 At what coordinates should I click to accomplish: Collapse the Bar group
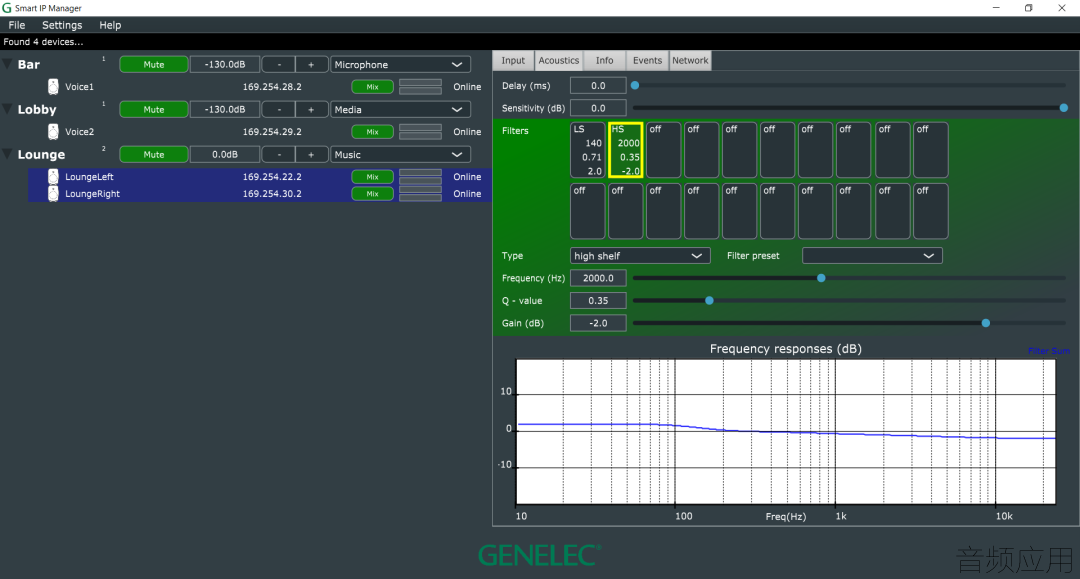click(x=8, y=65)
